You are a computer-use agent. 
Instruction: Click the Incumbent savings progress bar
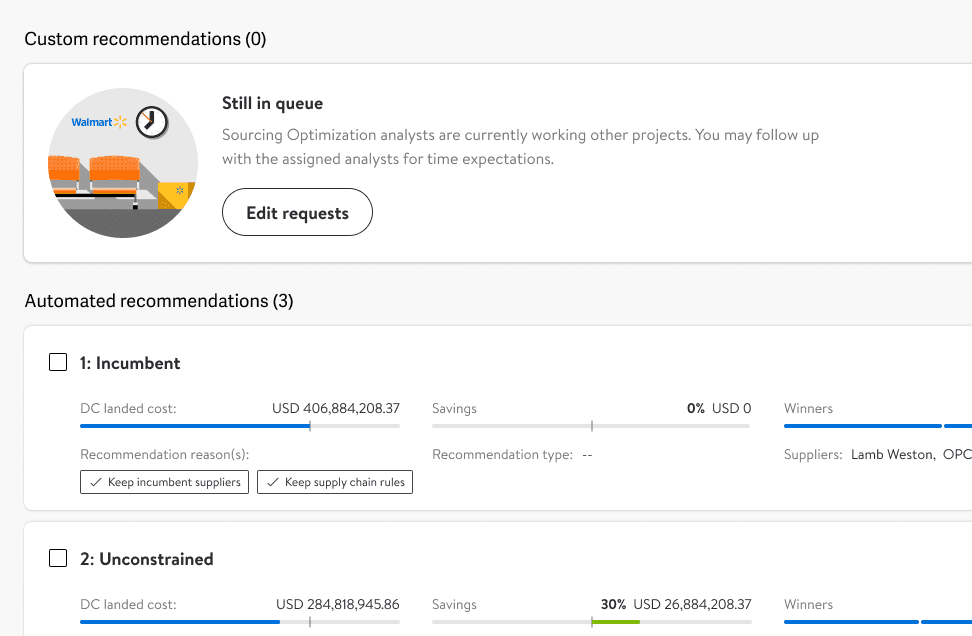591,426
